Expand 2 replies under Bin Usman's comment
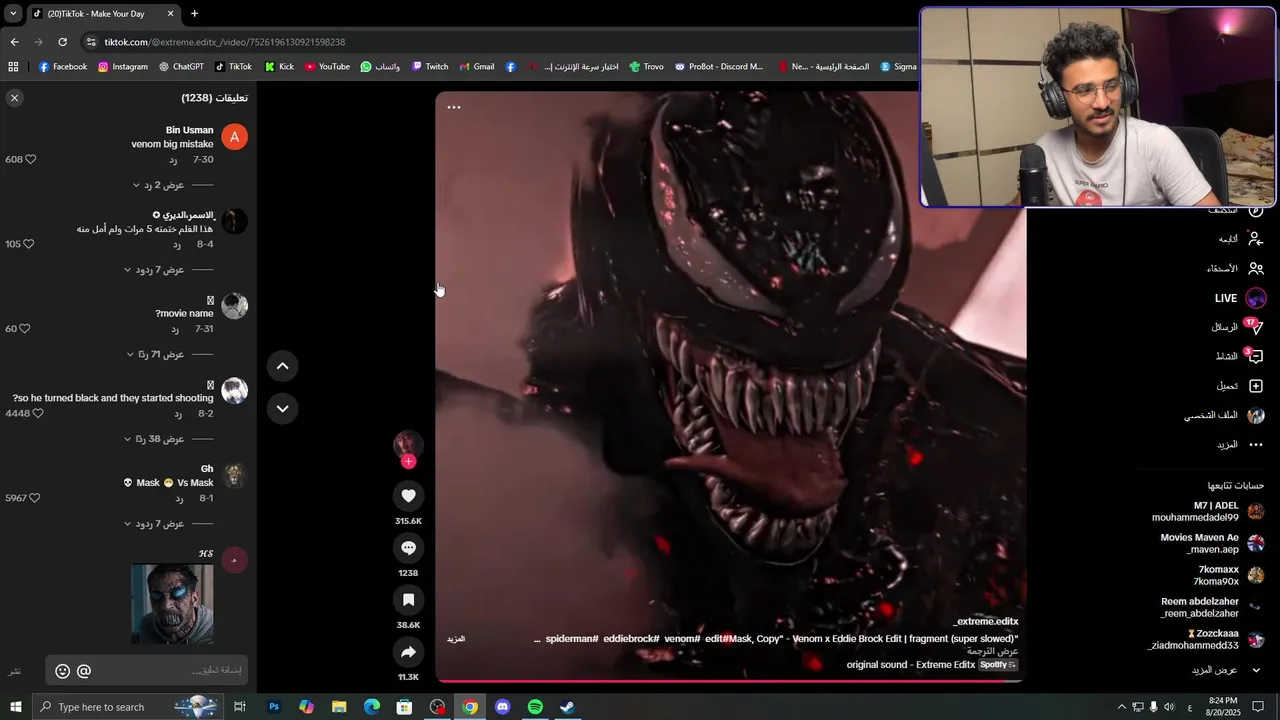The height and width of the screenshot is (720, 1280). 165,185
